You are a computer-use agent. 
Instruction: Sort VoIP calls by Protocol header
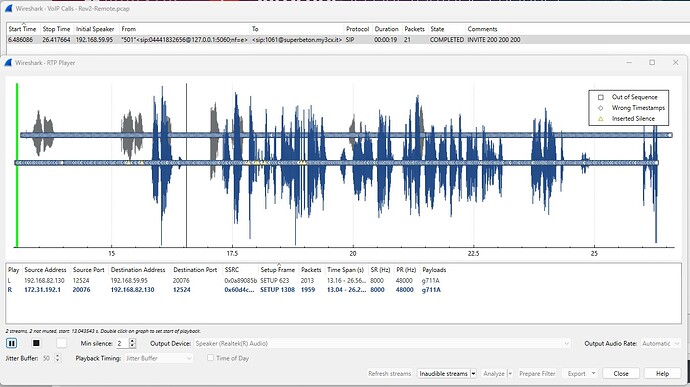tap(357, 29)
